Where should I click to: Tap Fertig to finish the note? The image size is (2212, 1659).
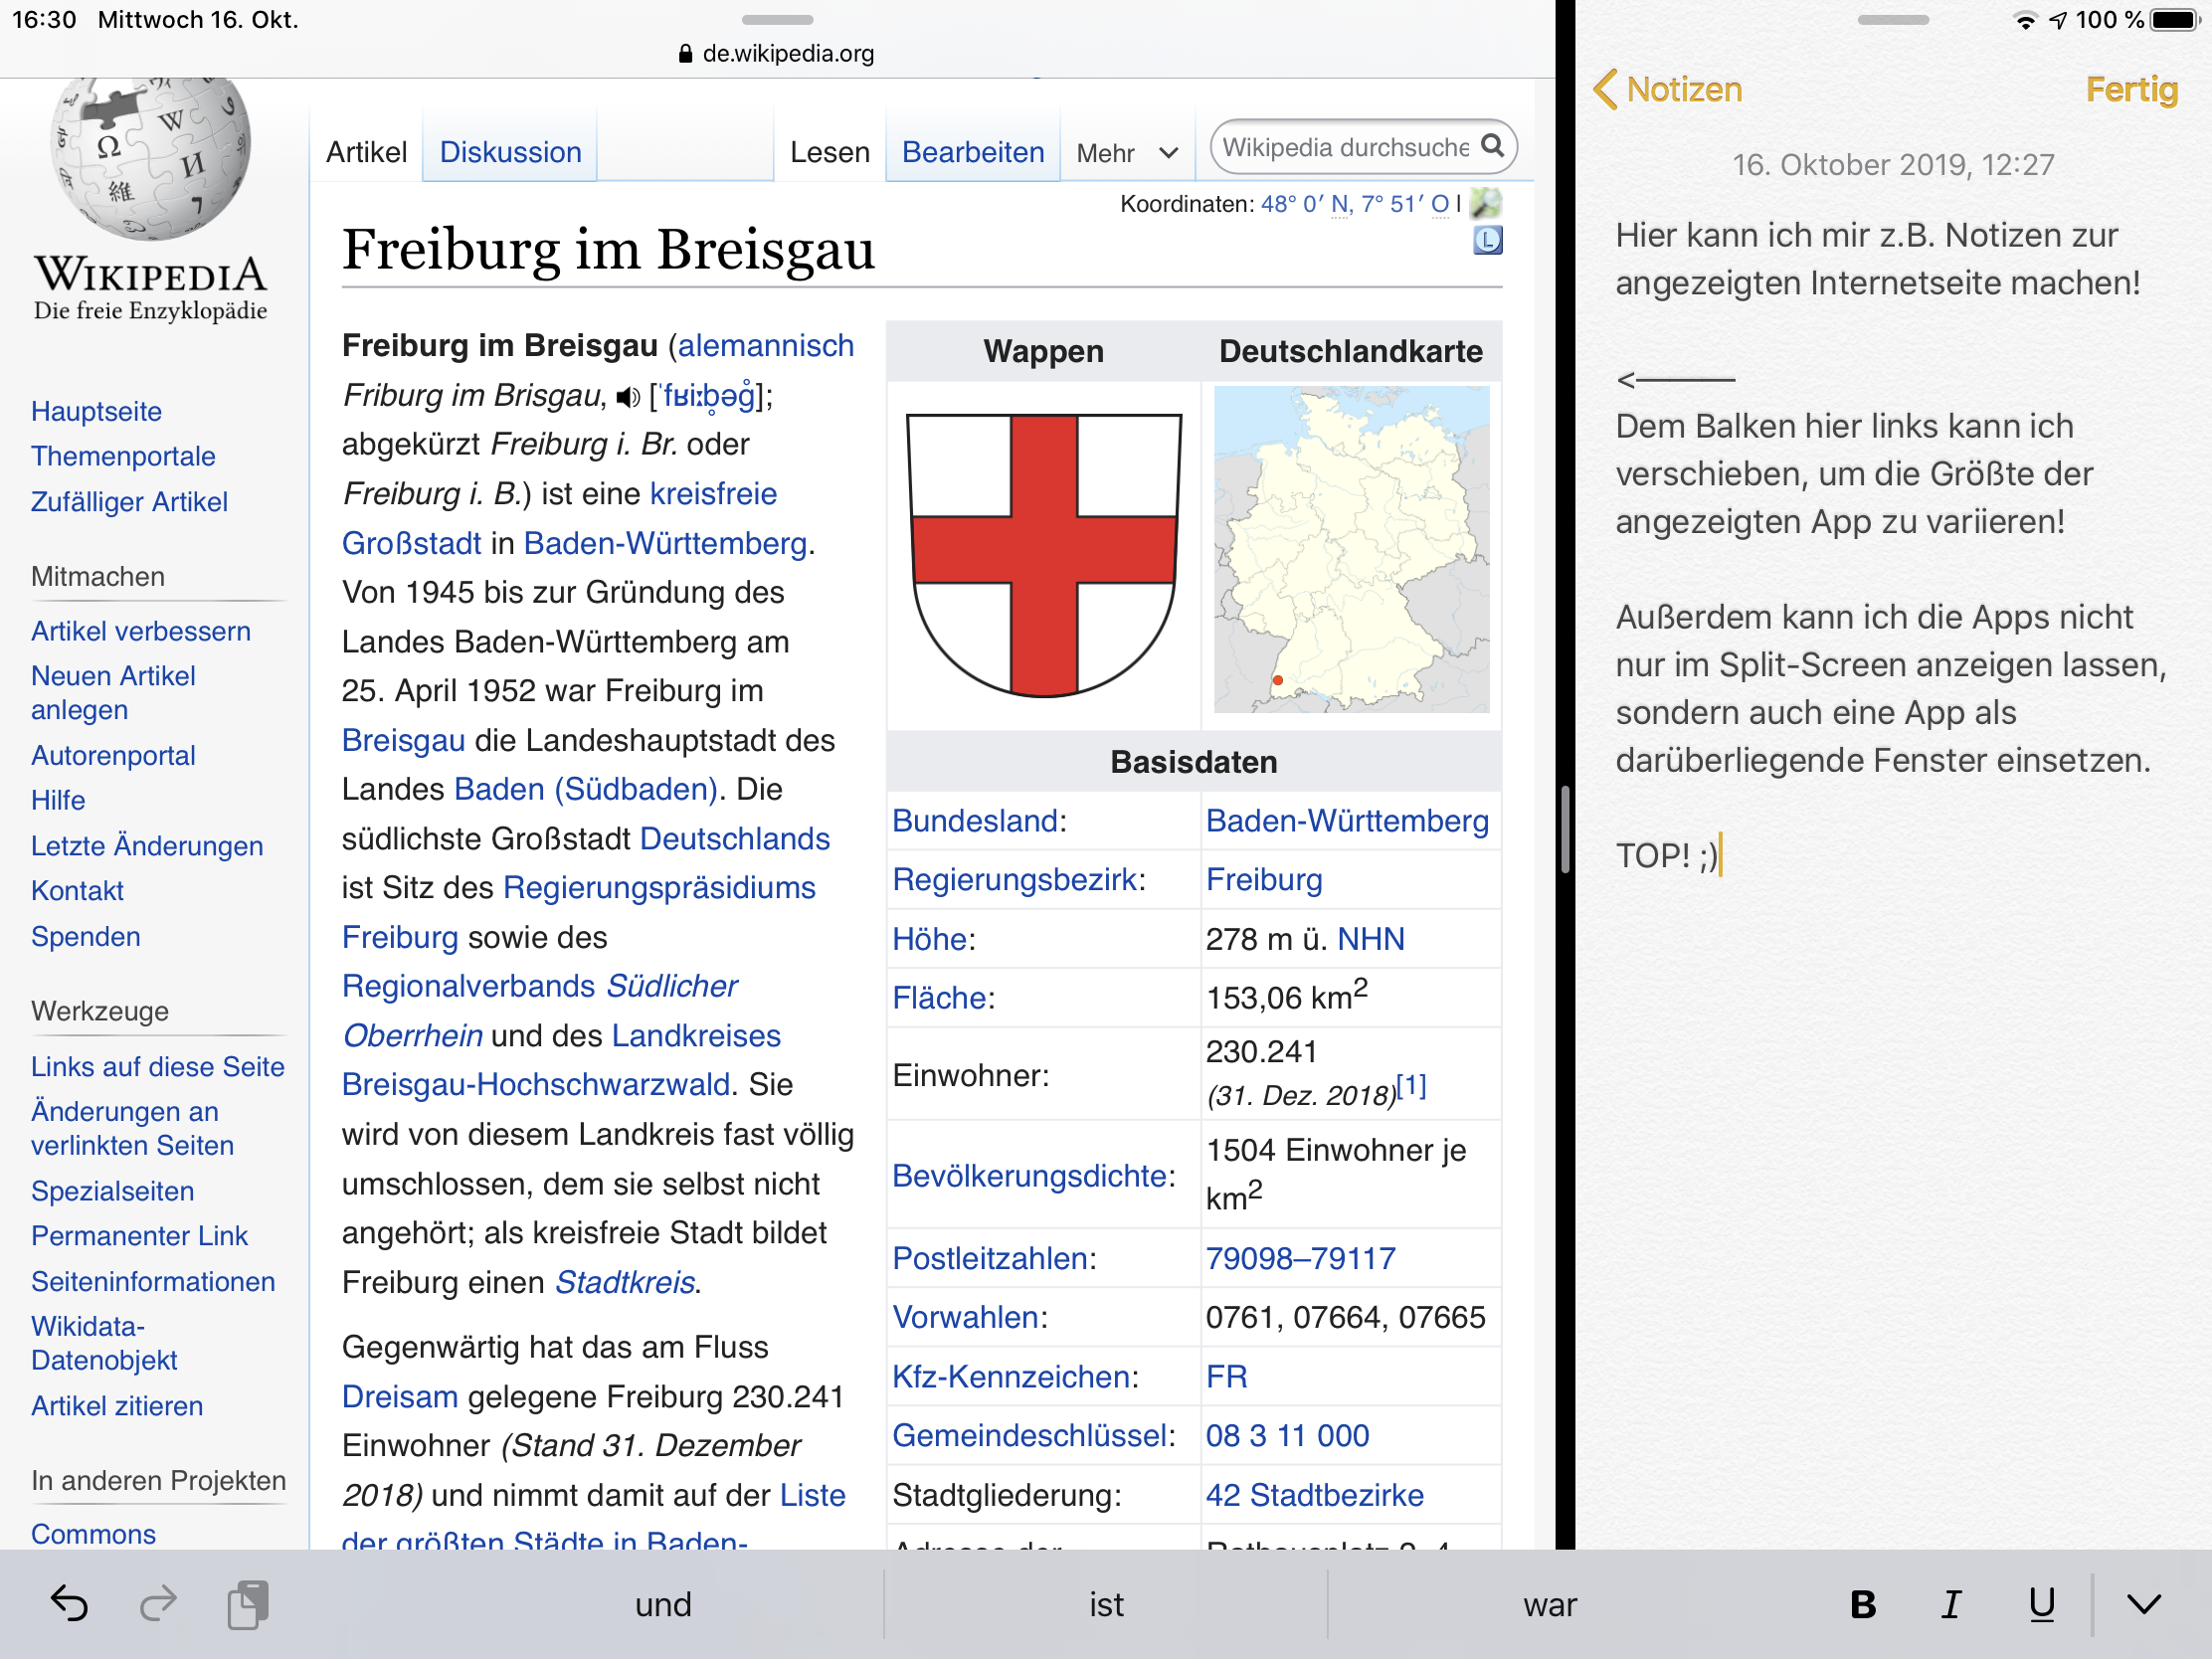(2130, 90)
